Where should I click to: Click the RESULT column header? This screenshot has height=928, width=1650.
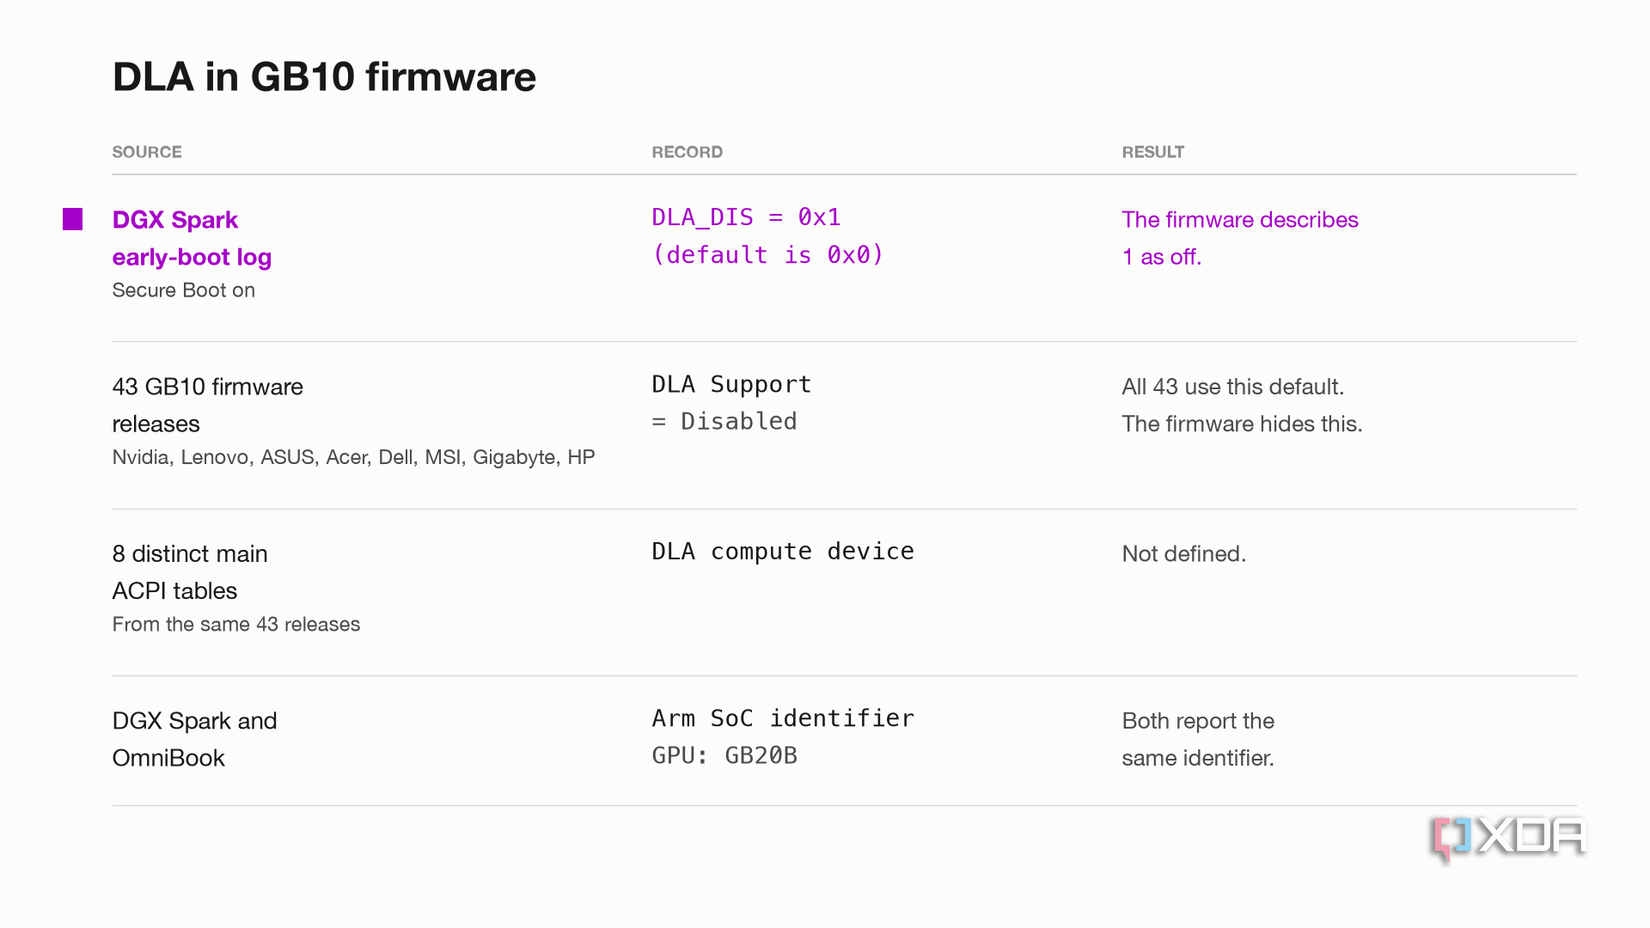pyautogui.click(x=1153, y=152)
